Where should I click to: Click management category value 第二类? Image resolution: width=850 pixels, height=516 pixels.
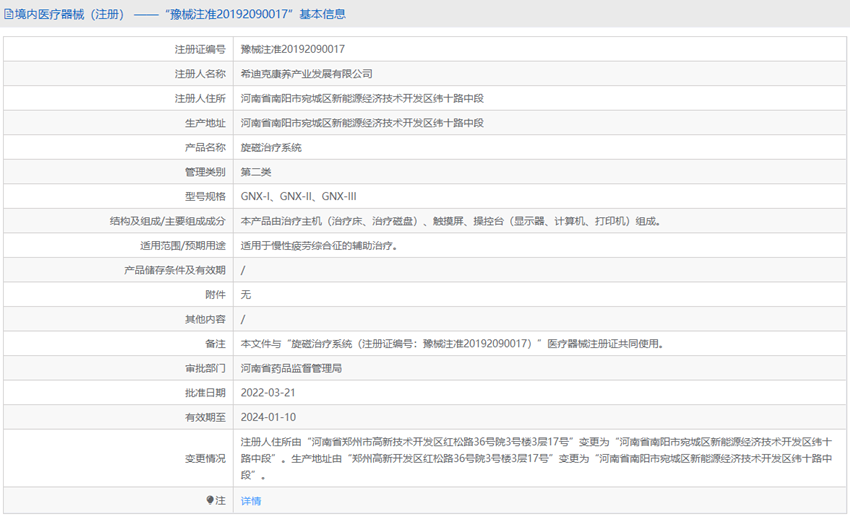256,172
